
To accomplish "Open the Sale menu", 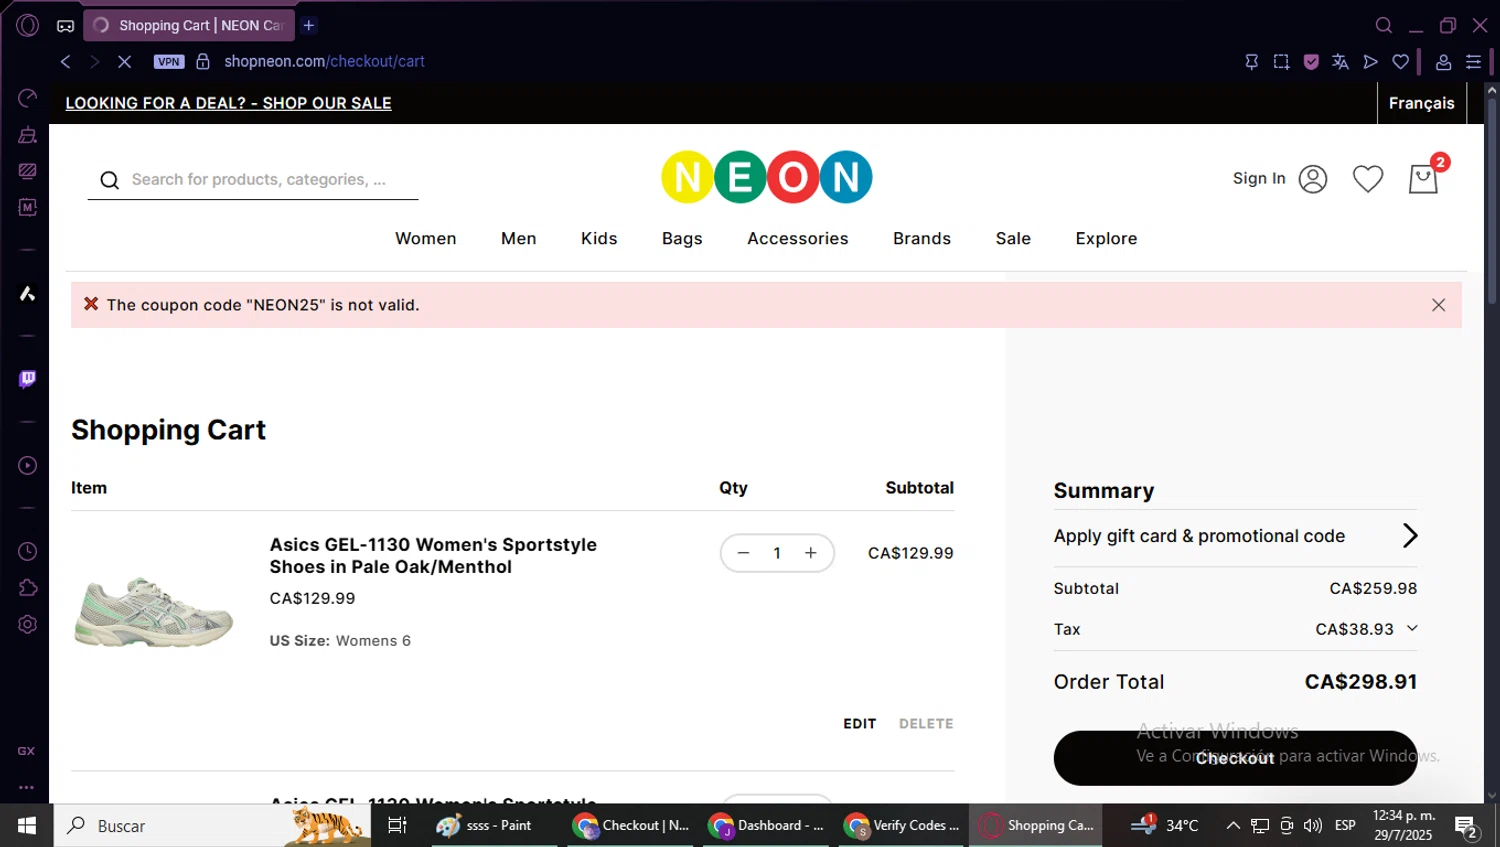I will point(1013,238).
